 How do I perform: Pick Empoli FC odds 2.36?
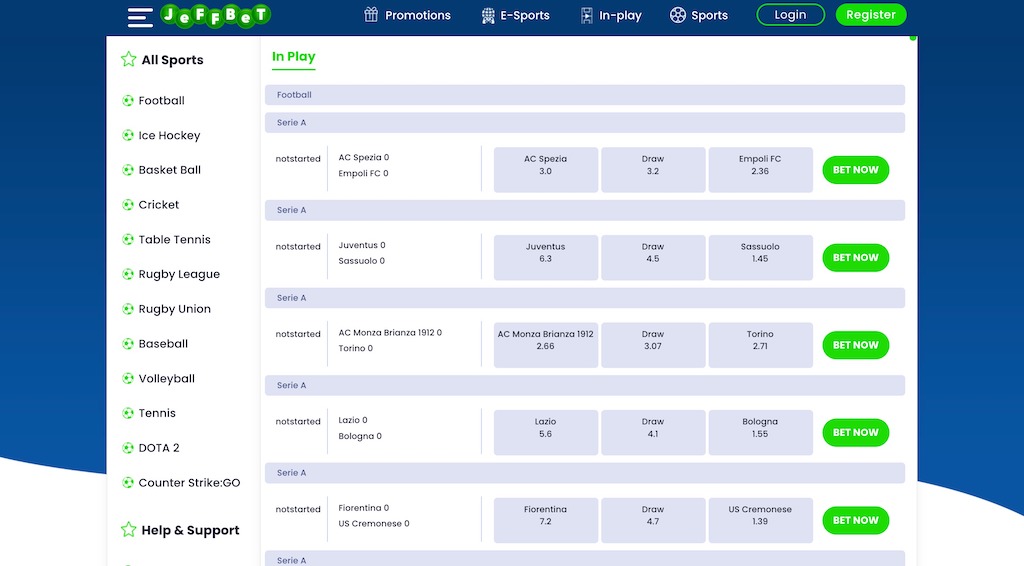(x=760, y=170)
